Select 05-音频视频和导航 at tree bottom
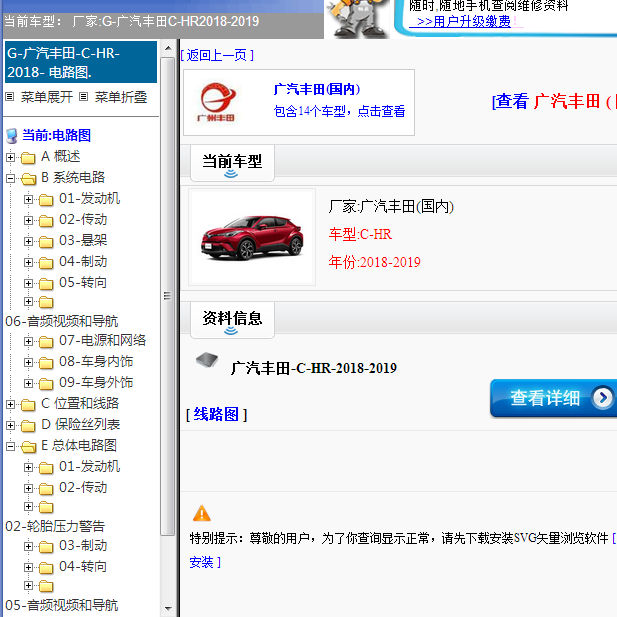The image size is (617, 617). (62, 605)
